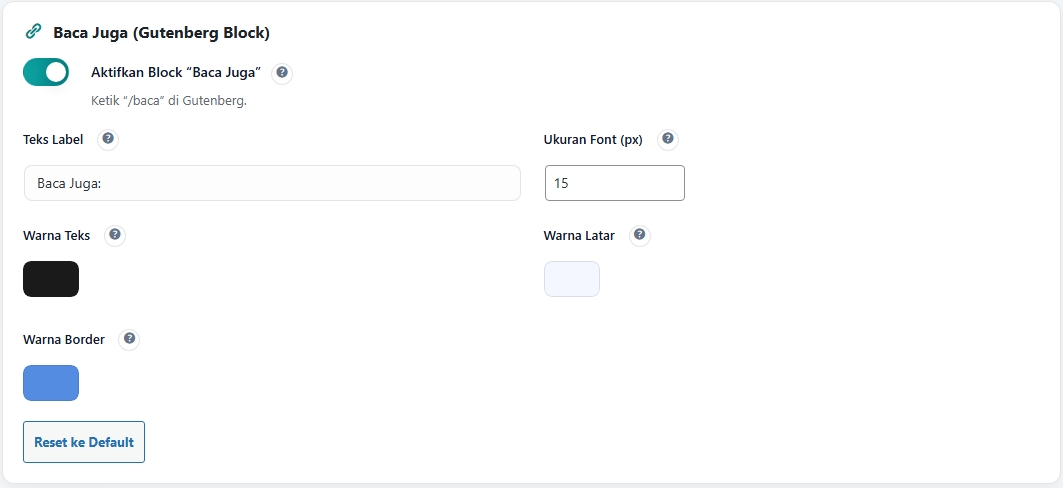The image size is (1063, 488).
Task: Disable the Baca Juga block toggle switch
Action: pyautogui.click(x=46, y=72)
